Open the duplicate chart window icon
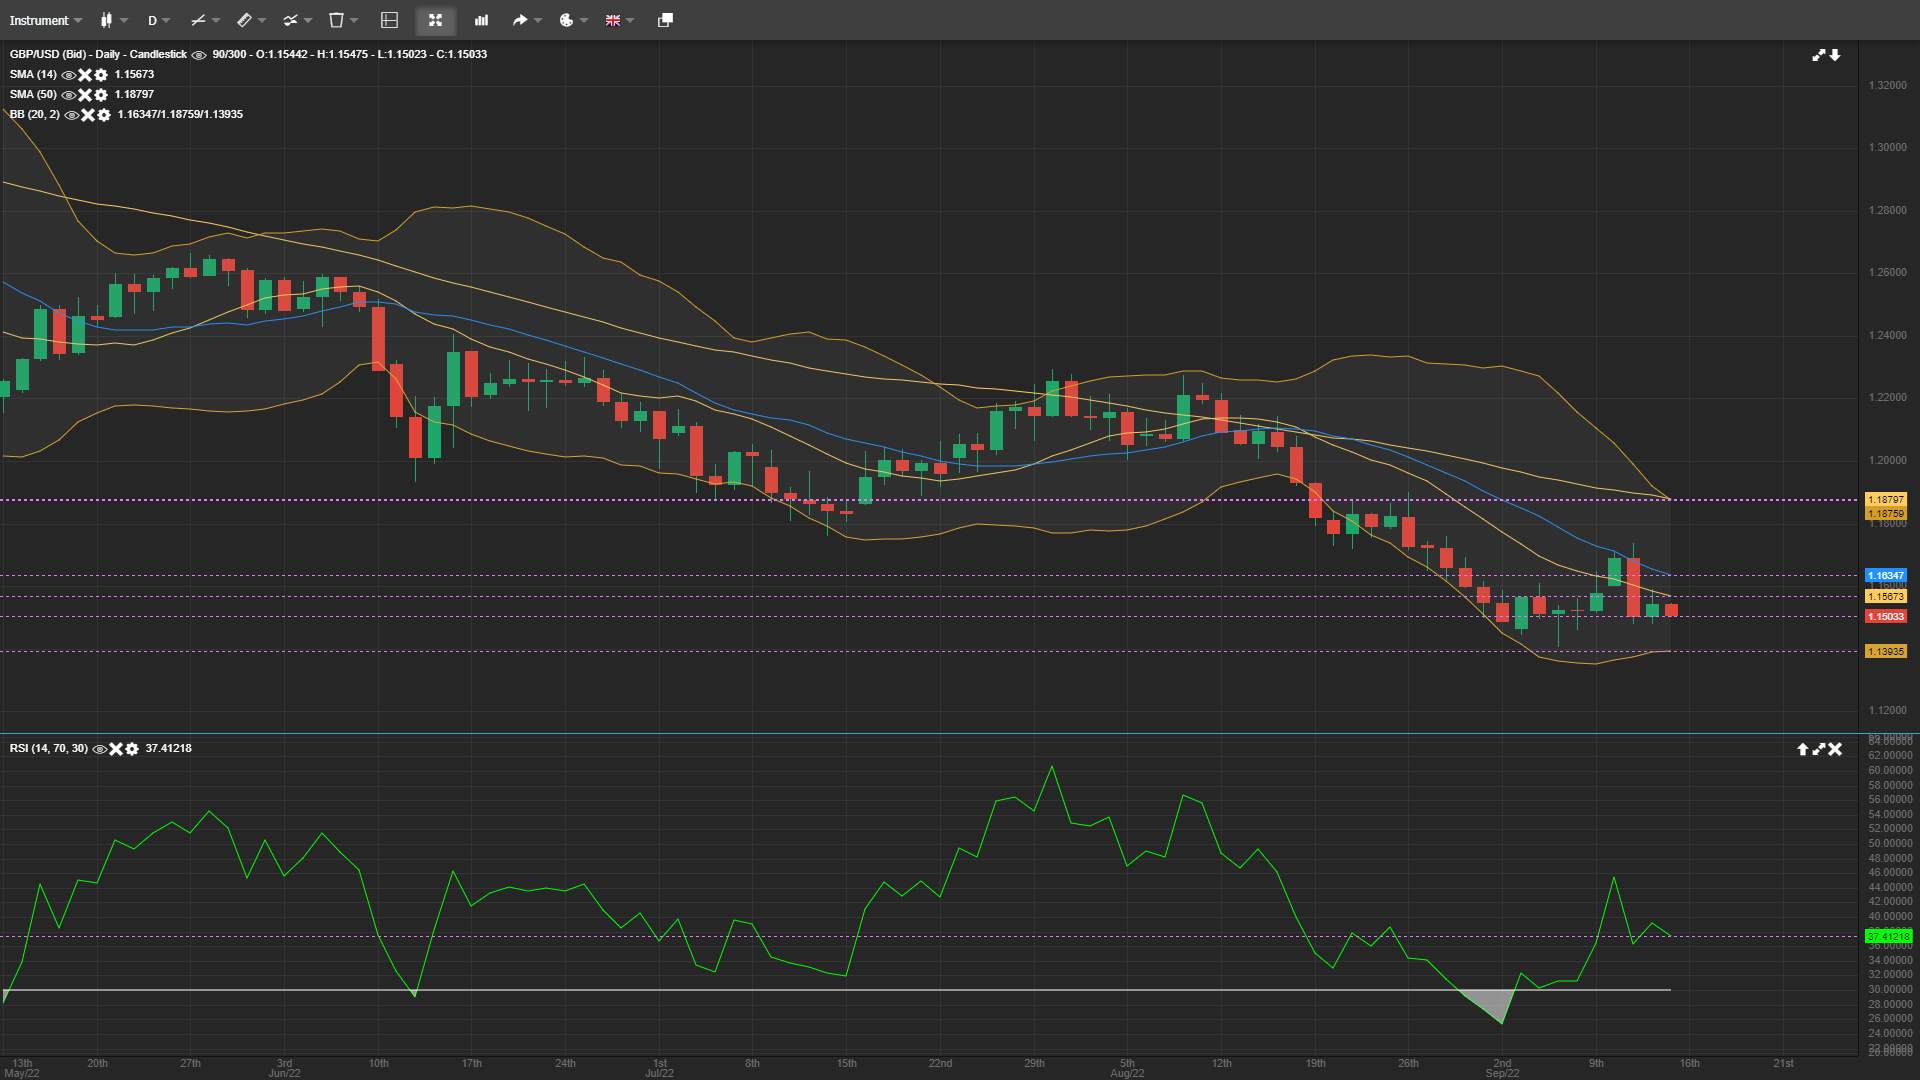Screen dimensions: 1920x1080 tap(663, 20)
